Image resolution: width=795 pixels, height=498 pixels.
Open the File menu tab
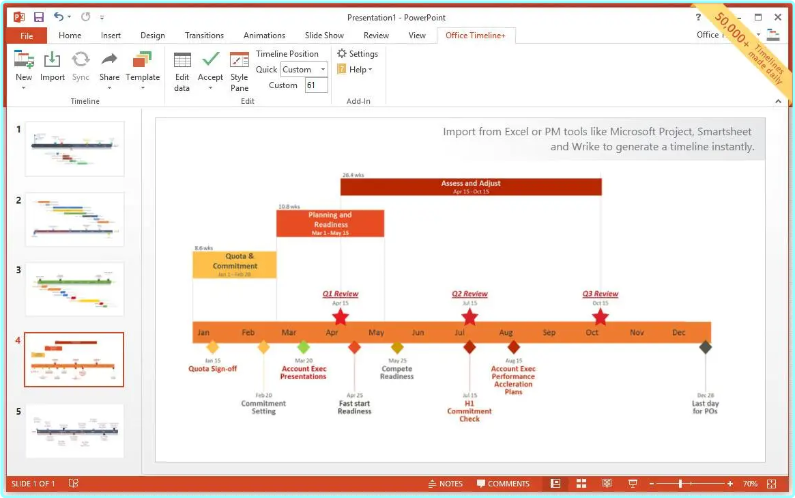pyautogui.click(x=26, y=36)
